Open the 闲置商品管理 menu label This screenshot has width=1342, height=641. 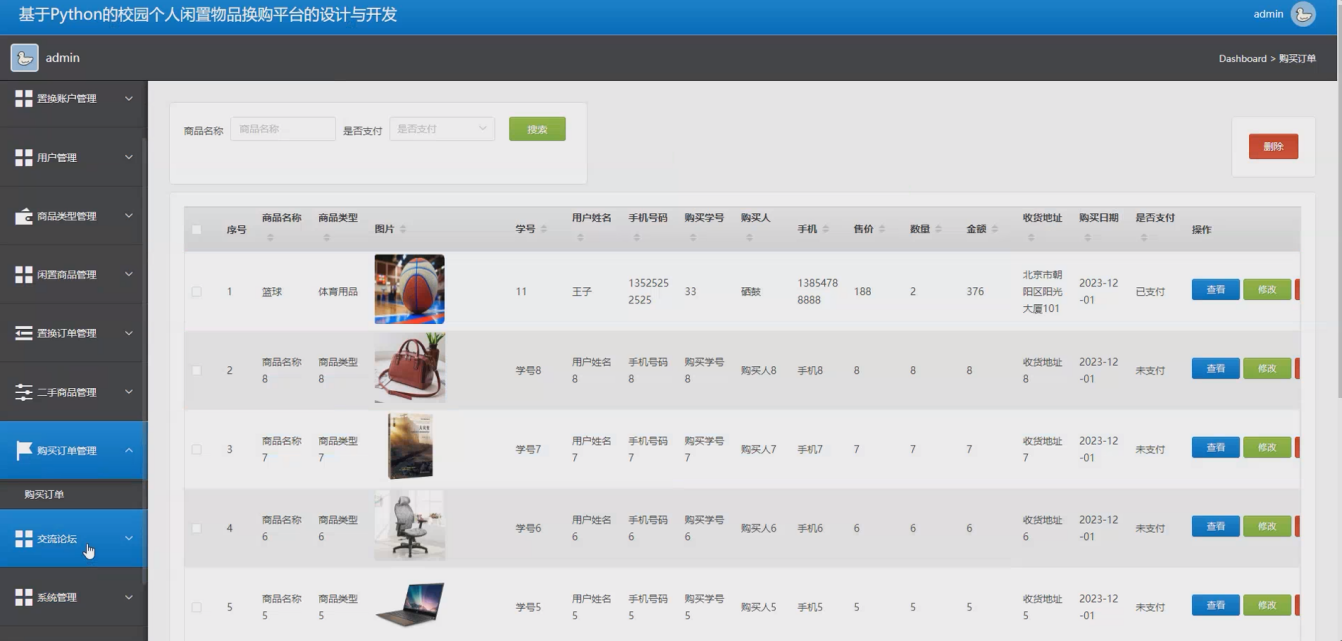click(67, 275)
